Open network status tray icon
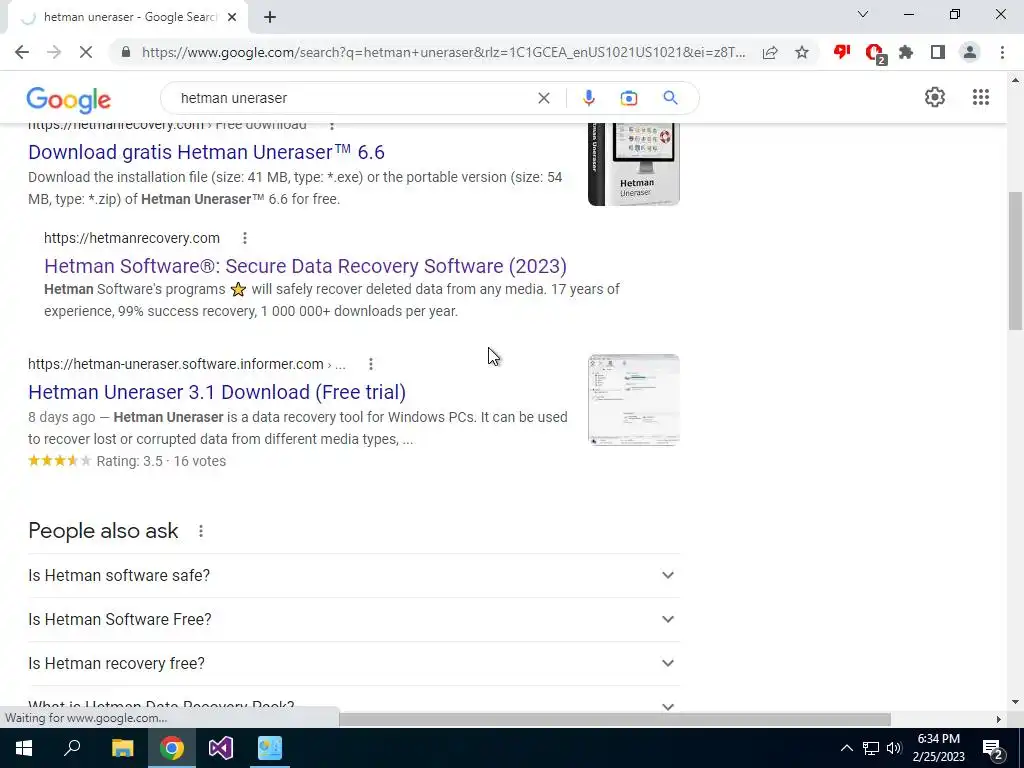The width and height of the screenshot is (1024, 768). (871, 748)
